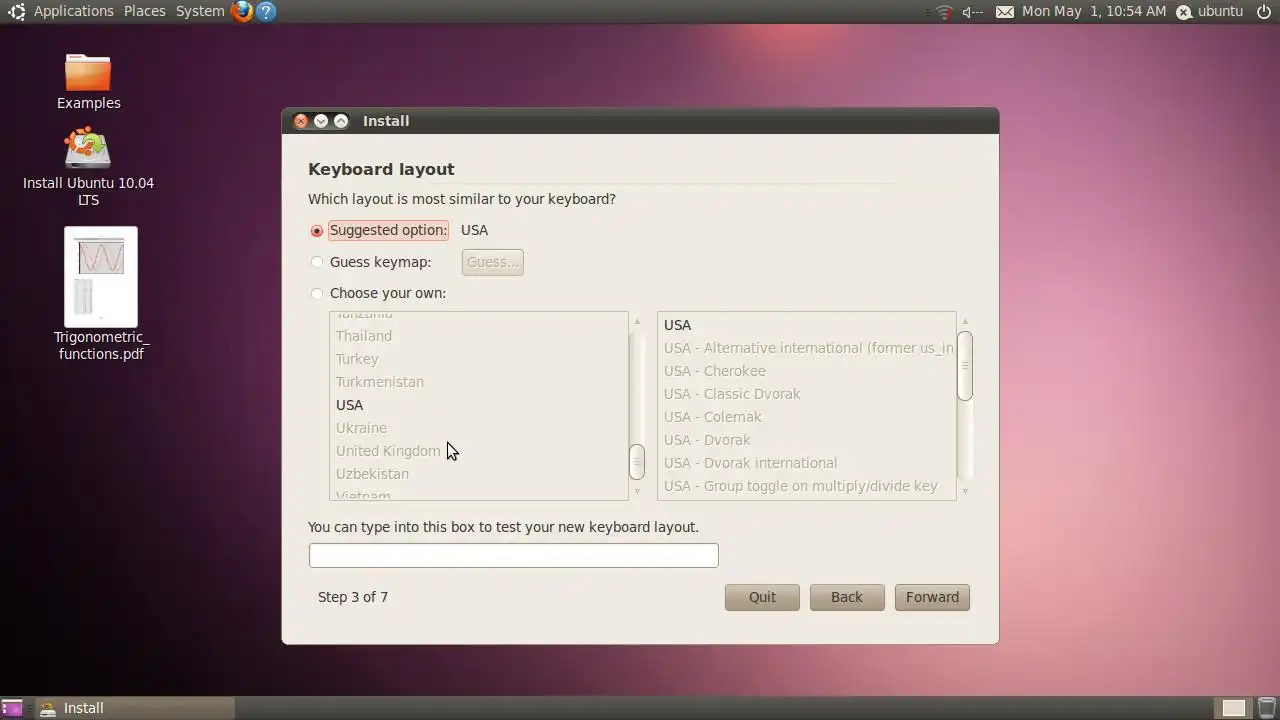
Task: Click country list scroll up arrow
Action: [637, 321]
